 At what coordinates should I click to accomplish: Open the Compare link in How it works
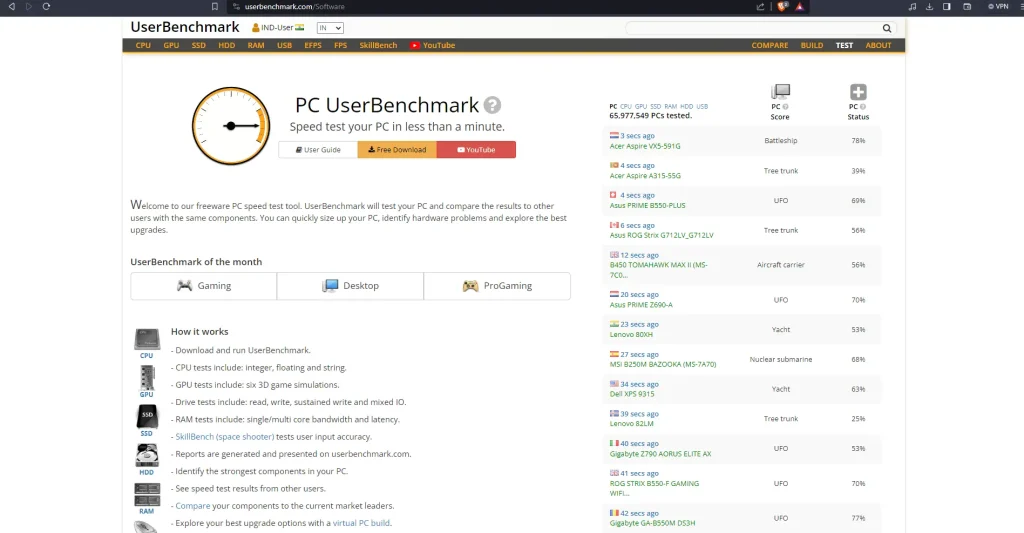(x=193, y=506)
